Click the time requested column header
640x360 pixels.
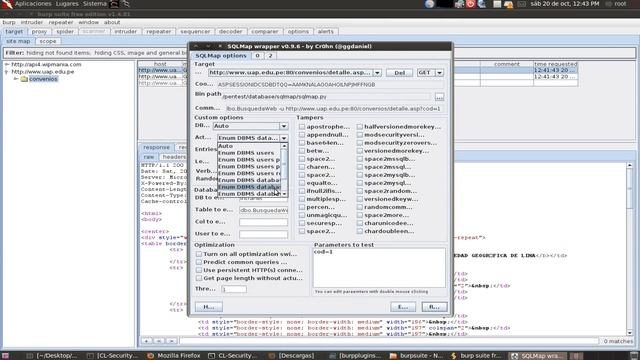point(555,64)
